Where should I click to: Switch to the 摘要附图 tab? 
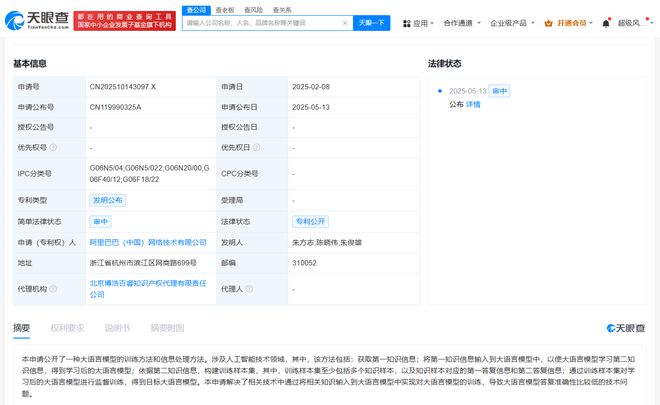click(x=167, y=328)
